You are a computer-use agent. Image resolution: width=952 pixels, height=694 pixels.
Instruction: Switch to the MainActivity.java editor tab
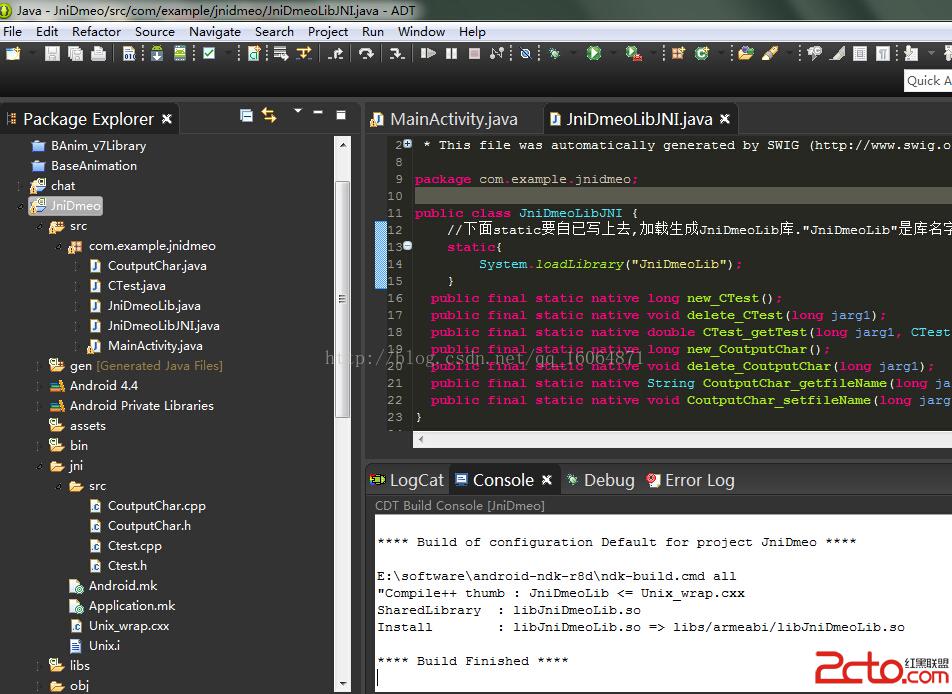pyautogui.click(x=453, y=119)
